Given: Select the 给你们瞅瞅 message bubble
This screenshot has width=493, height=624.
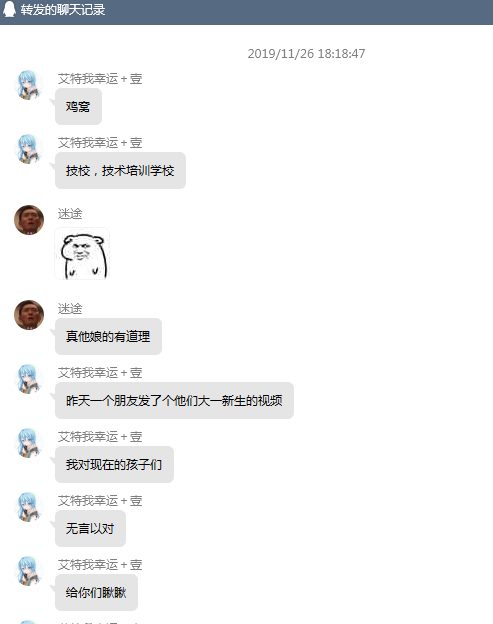Looking at the screenshot, I should click(x=96, y=593).
